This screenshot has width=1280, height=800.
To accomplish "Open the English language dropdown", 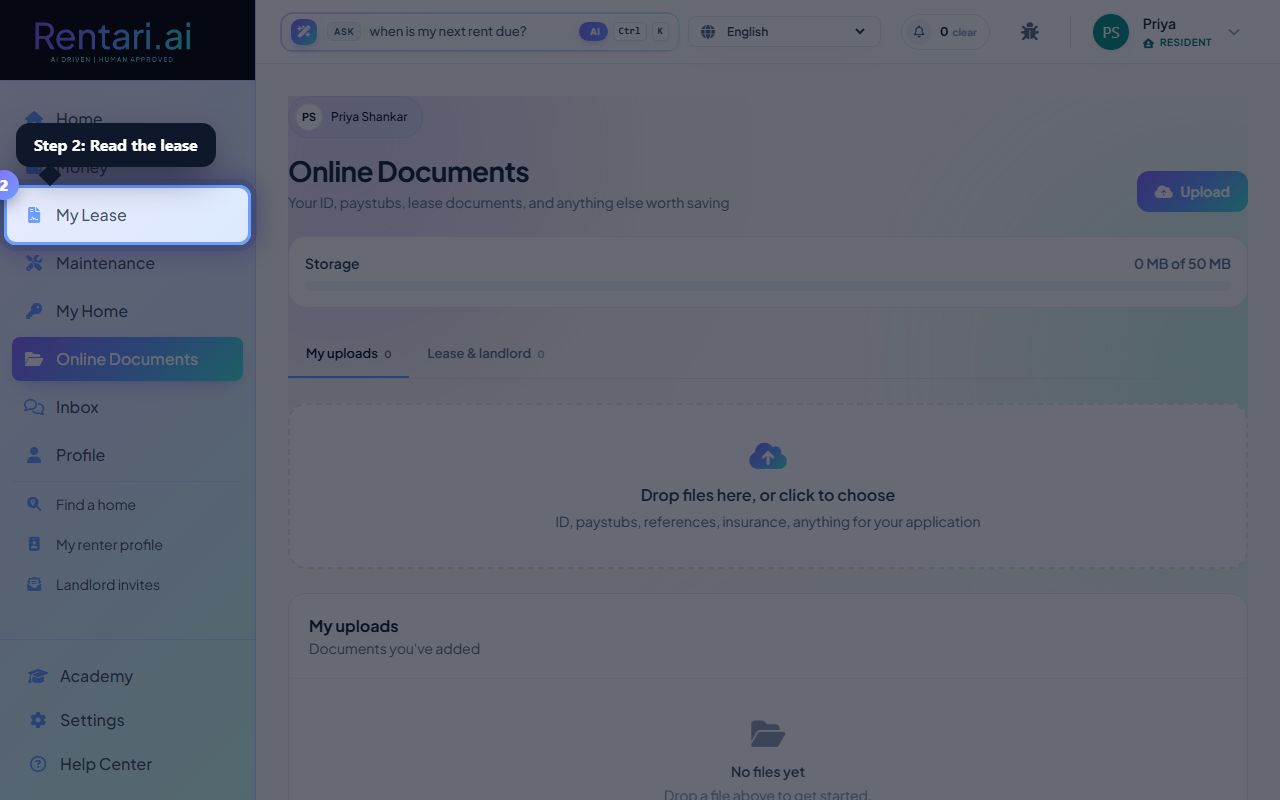I will point(784,32).
